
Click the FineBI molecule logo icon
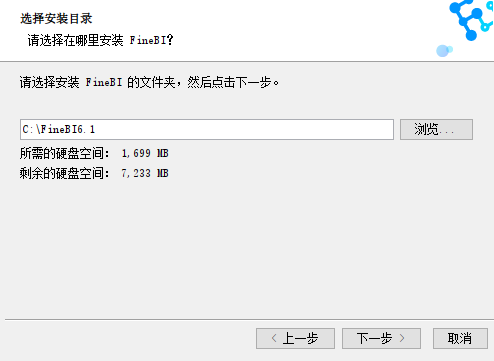click(472, 19)
